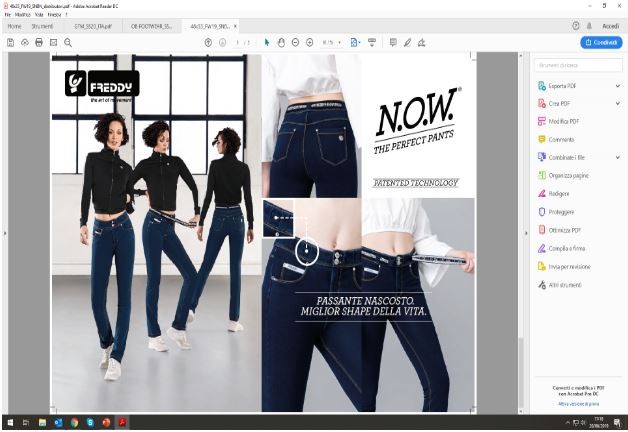The image size is (628, 432).
Task: Expand the left navigation pane arrow
Action: (x=5, y=233)
